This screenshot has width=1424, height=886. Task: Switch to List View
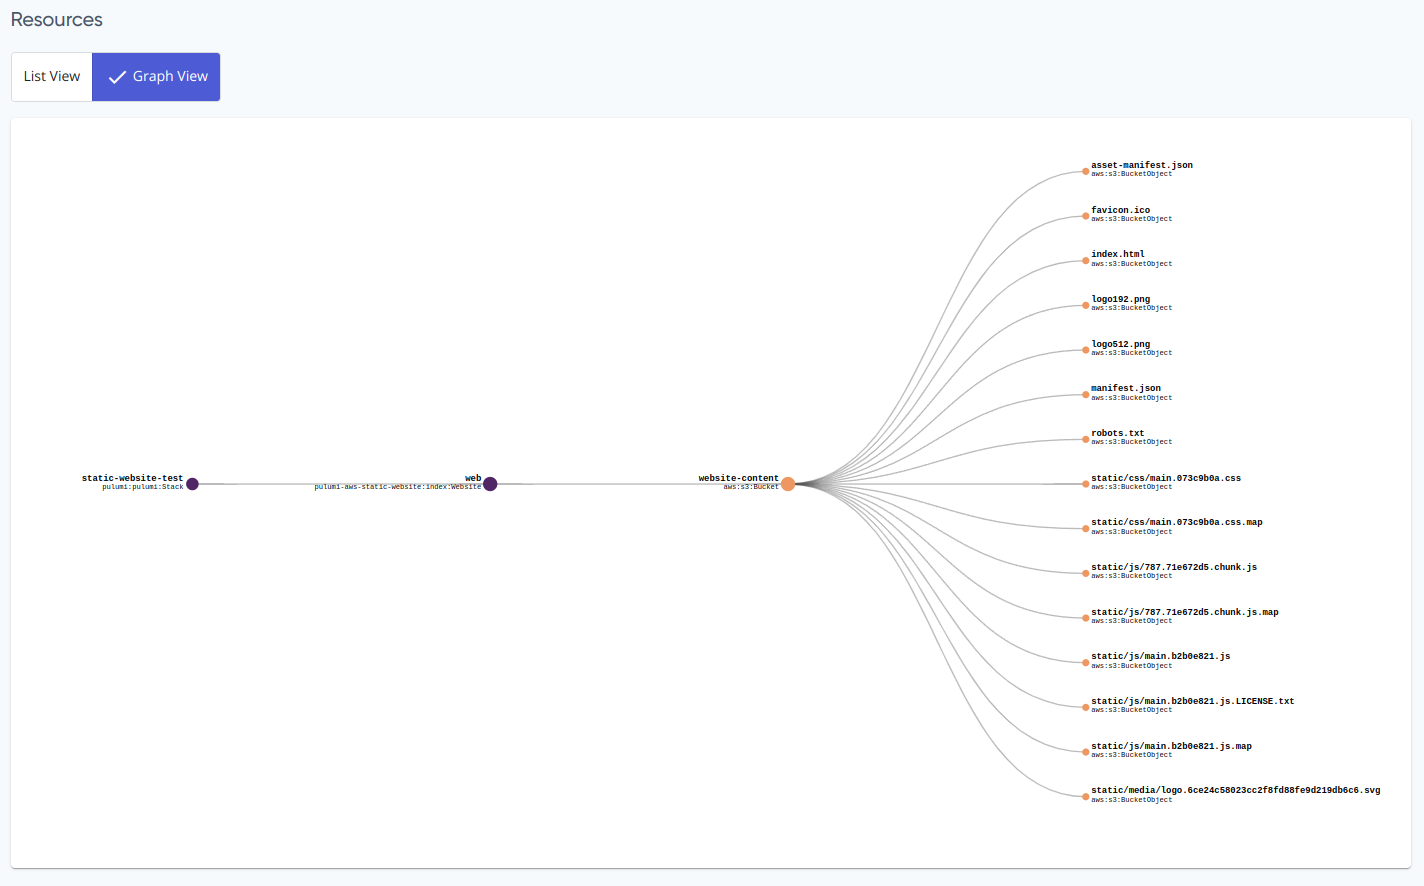coord(52,77)
